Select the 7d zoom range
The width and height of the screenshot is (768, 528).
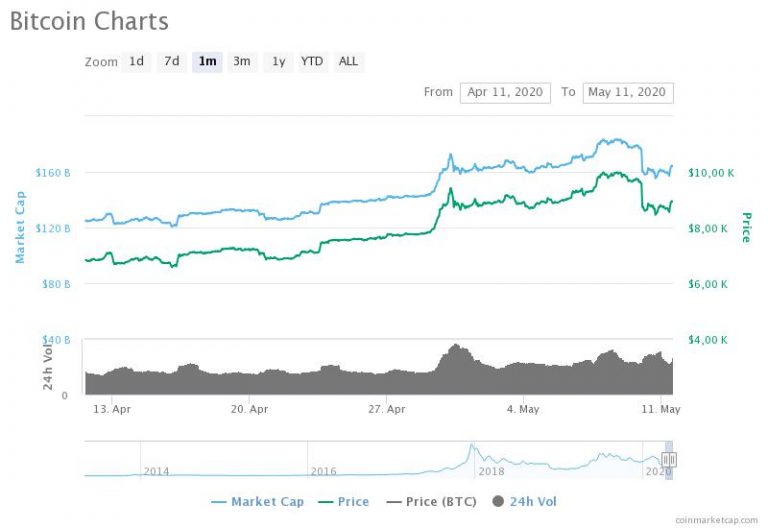pos(171,62)
